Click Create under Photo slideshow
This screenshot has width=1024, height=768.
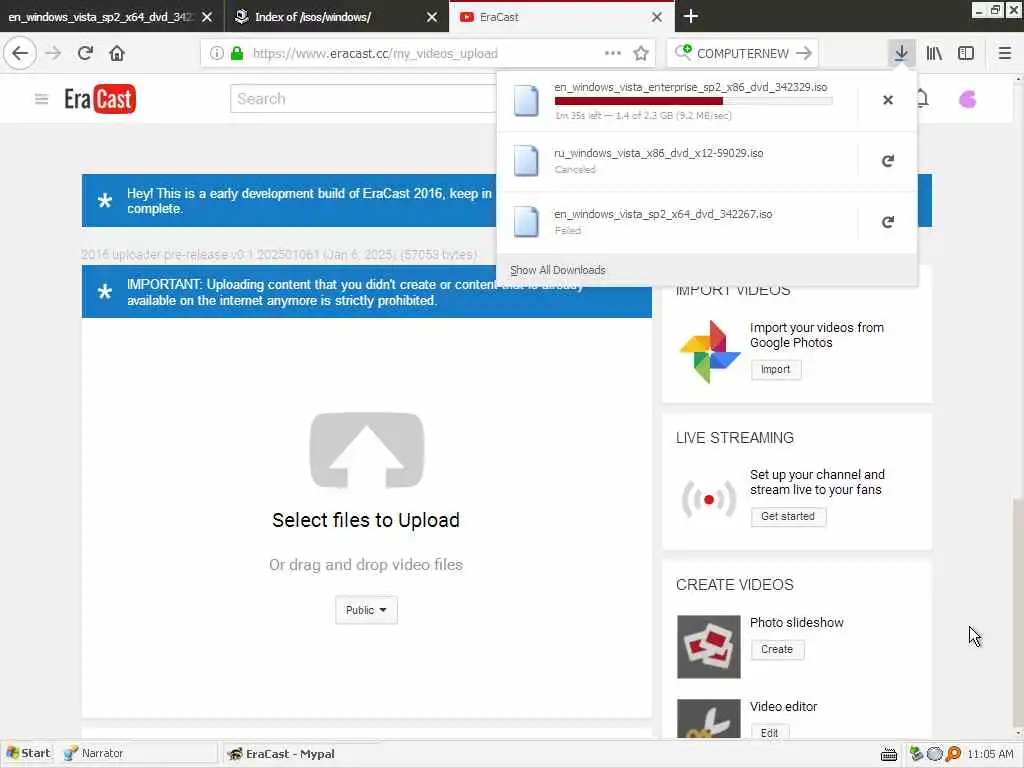tap(776, 650)
